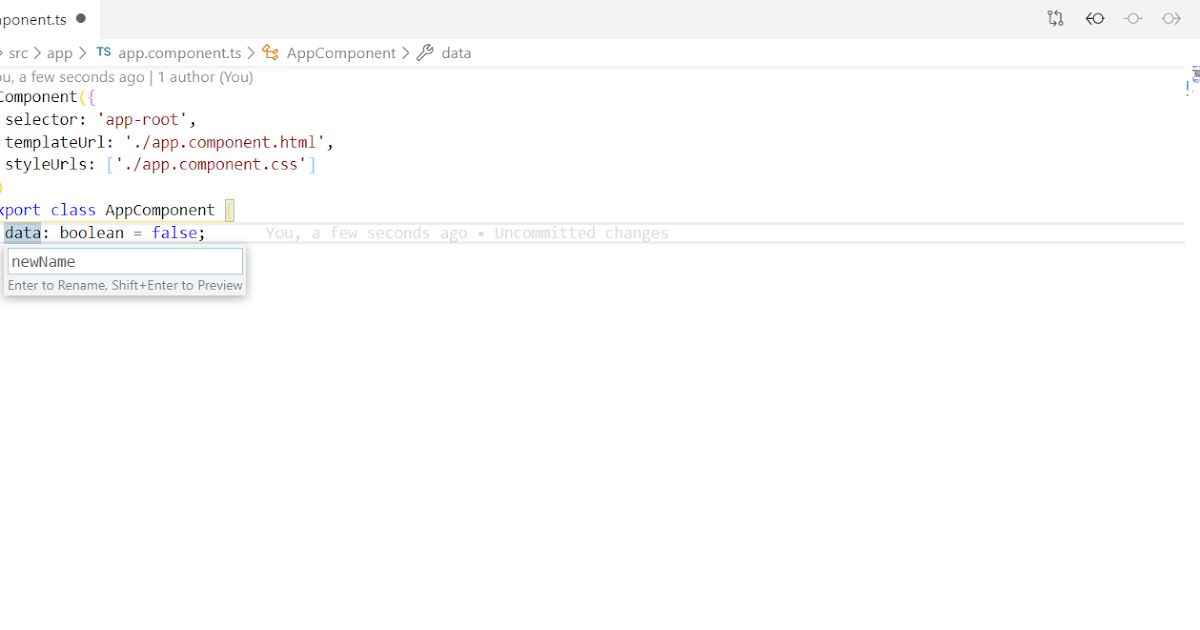Select data in the breadcrumb bar
This screenshot has width=1200, height=630.
coord(456,53)
